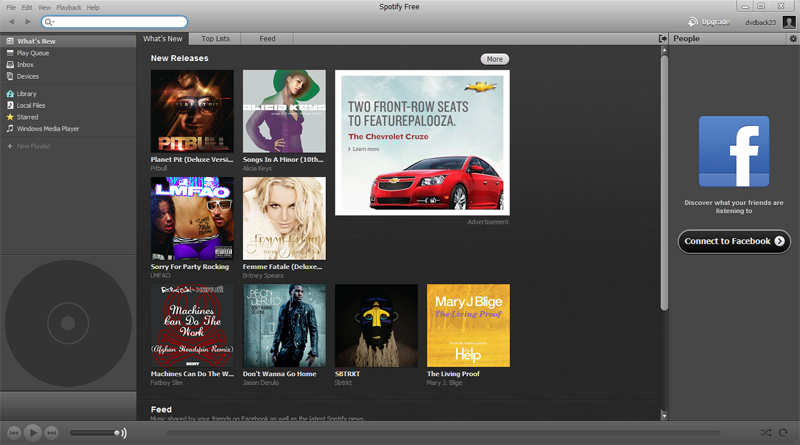
Task: Go forward with the navigation arrow
Action: [x=28, y=22]
